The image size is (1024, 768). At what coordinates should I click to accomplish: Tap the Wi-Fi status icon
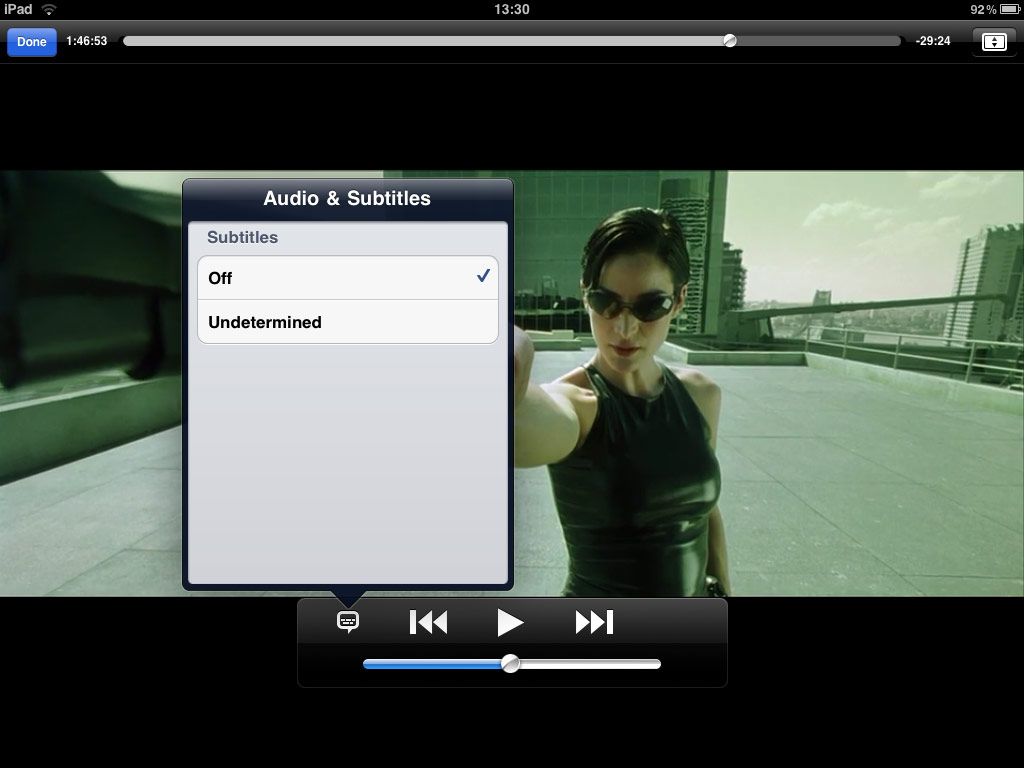(x=48, y=9)
